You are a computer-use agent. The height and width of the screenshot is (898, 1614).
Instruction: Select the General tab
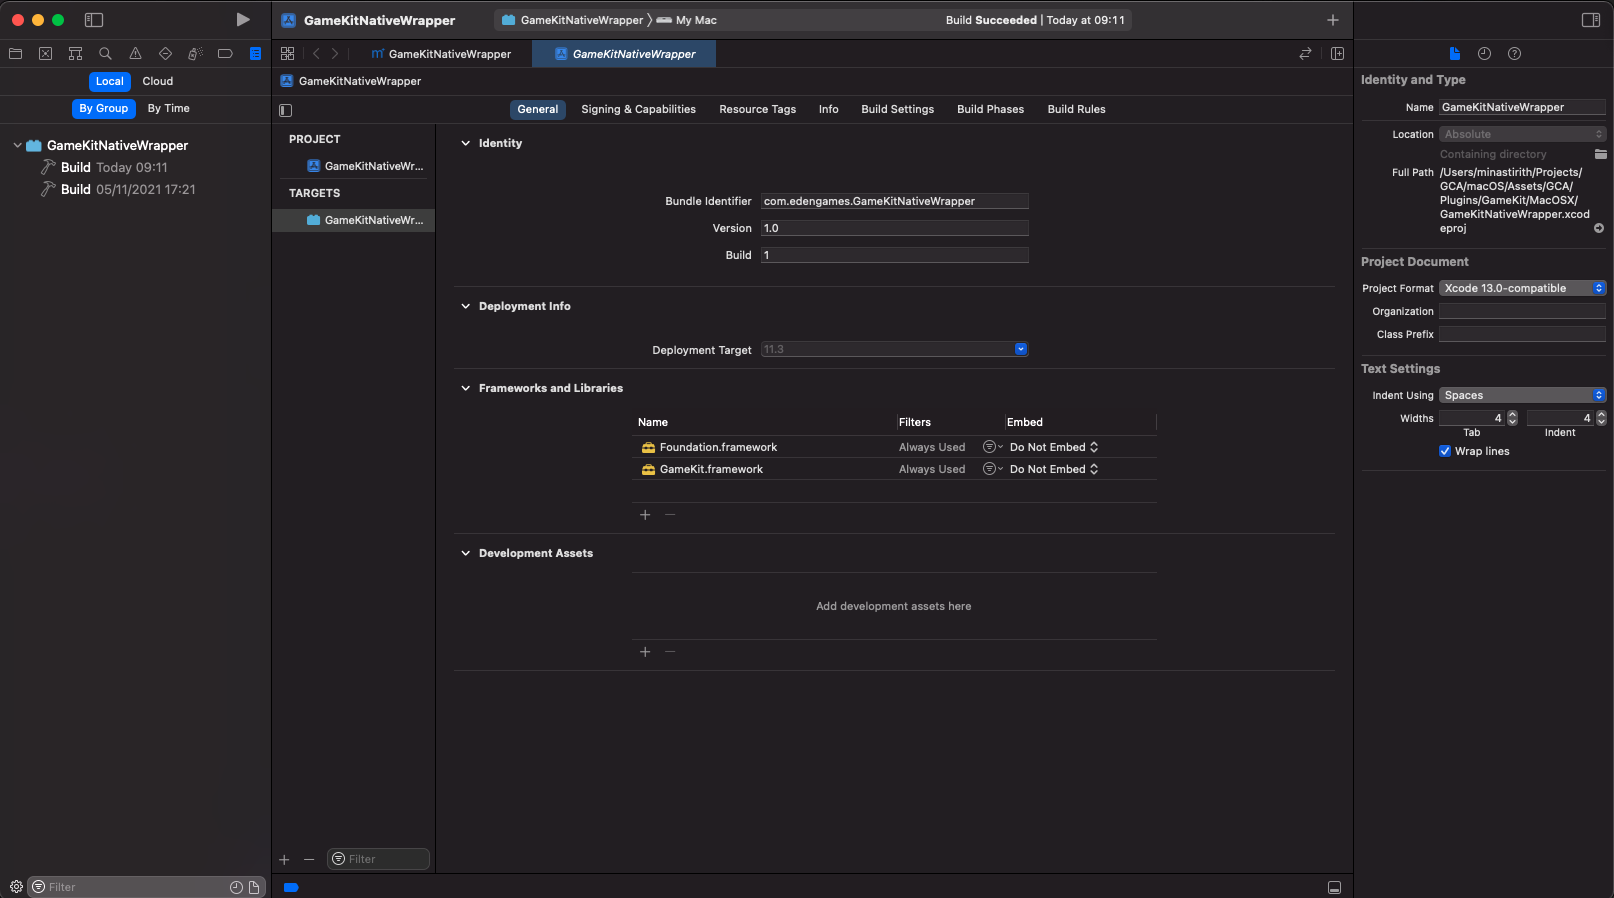point(538,110)
